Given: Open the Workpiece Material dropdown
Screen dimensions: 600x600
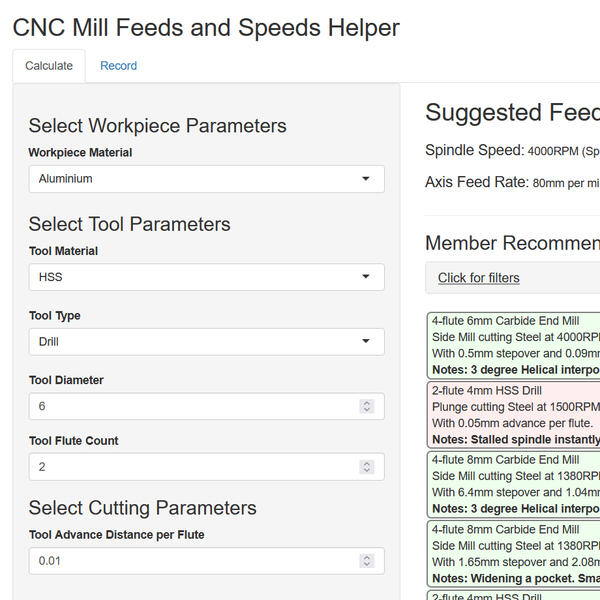Looking at the screenshot, I should (x=206, y=179).
